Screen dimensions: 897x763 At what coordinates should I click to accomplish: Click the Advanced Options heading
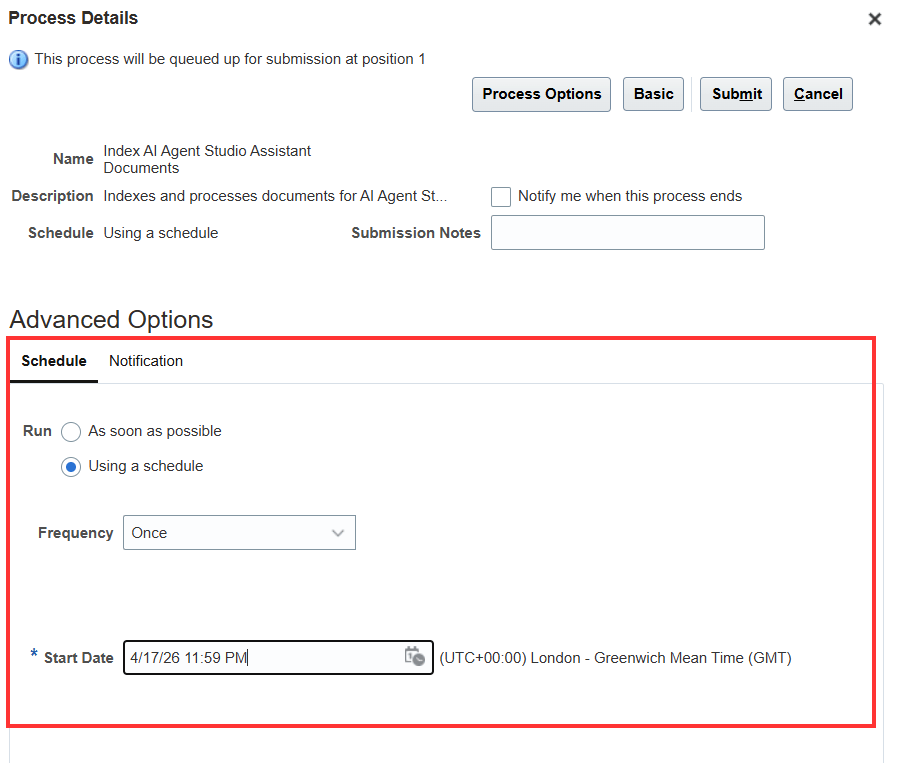coord(111,319)
